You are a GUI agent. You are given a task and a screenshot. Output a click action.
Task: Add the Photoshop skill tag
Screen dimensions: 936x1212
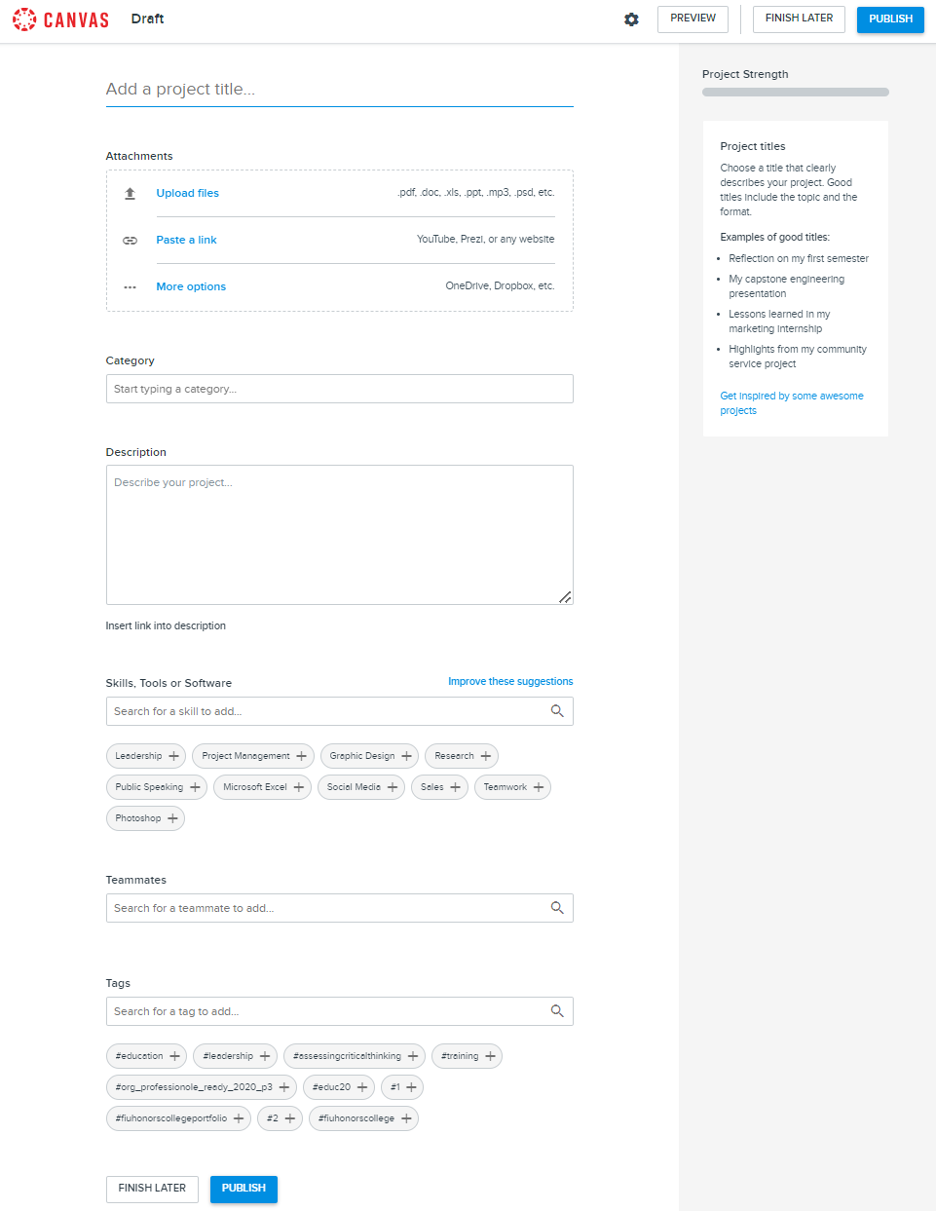[x=145, y=818]
